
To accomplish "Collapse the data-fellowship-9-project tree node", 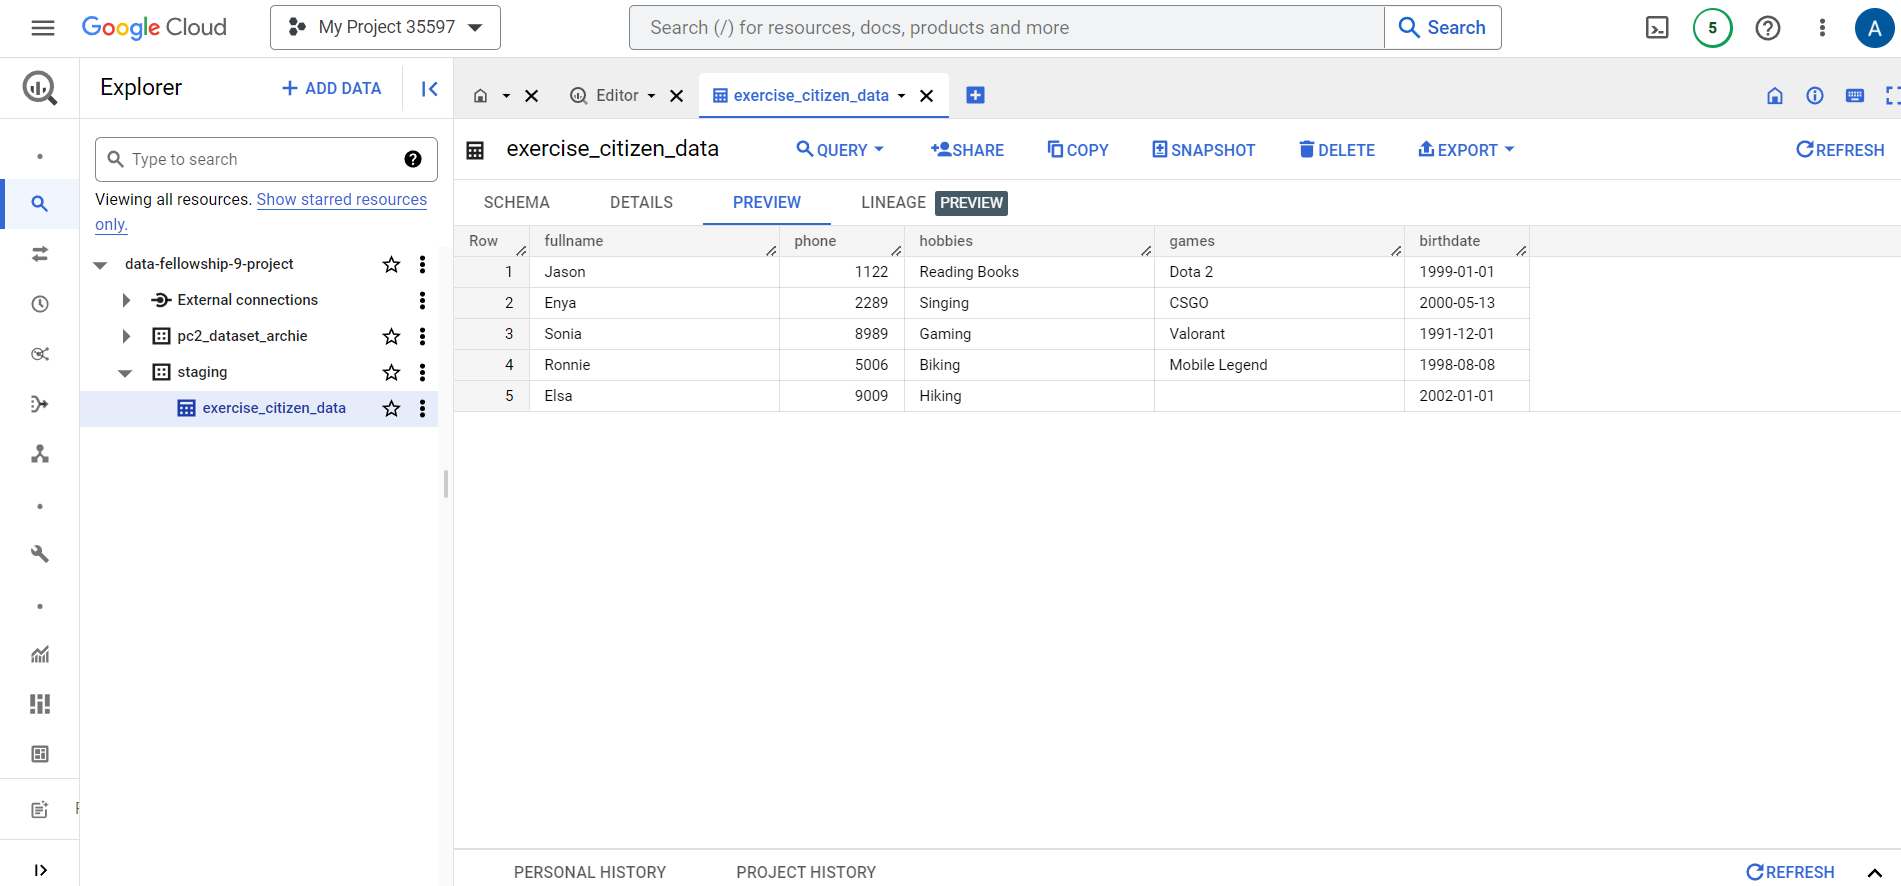I will click(x=100, y=265).
